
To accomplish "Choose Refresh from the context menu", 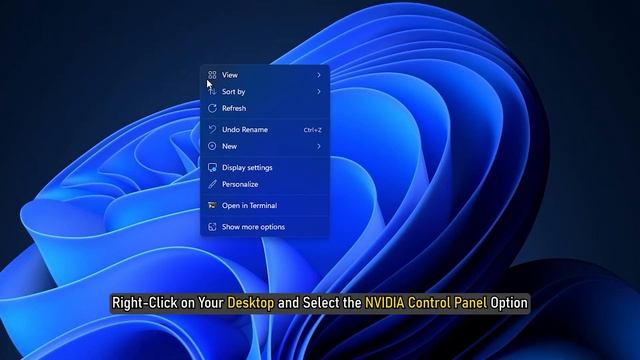I will pyautogui.click(x=264, y=108).
